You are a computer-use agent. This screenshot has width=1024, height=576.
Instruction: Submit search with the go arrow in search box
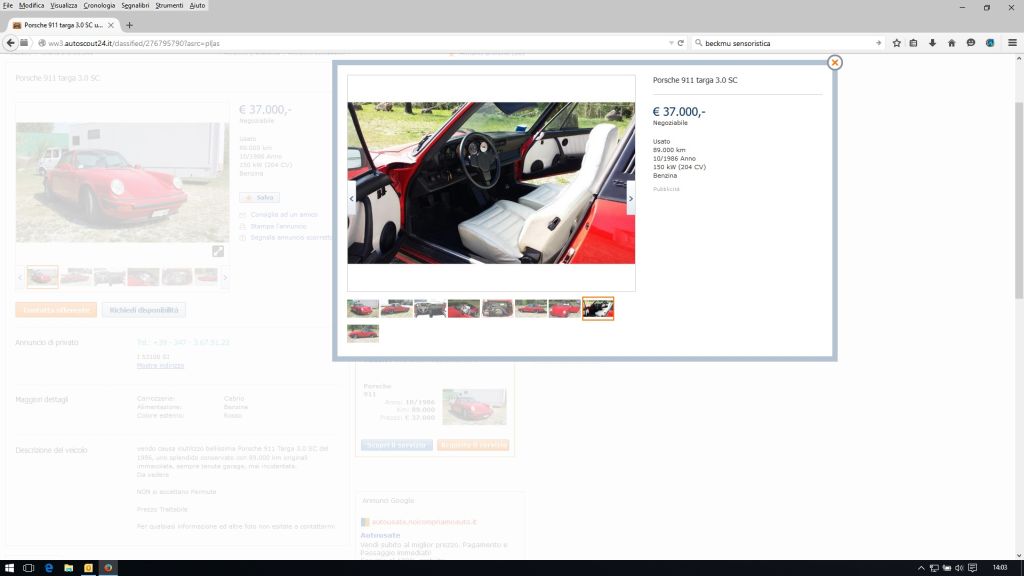point(878,43)
